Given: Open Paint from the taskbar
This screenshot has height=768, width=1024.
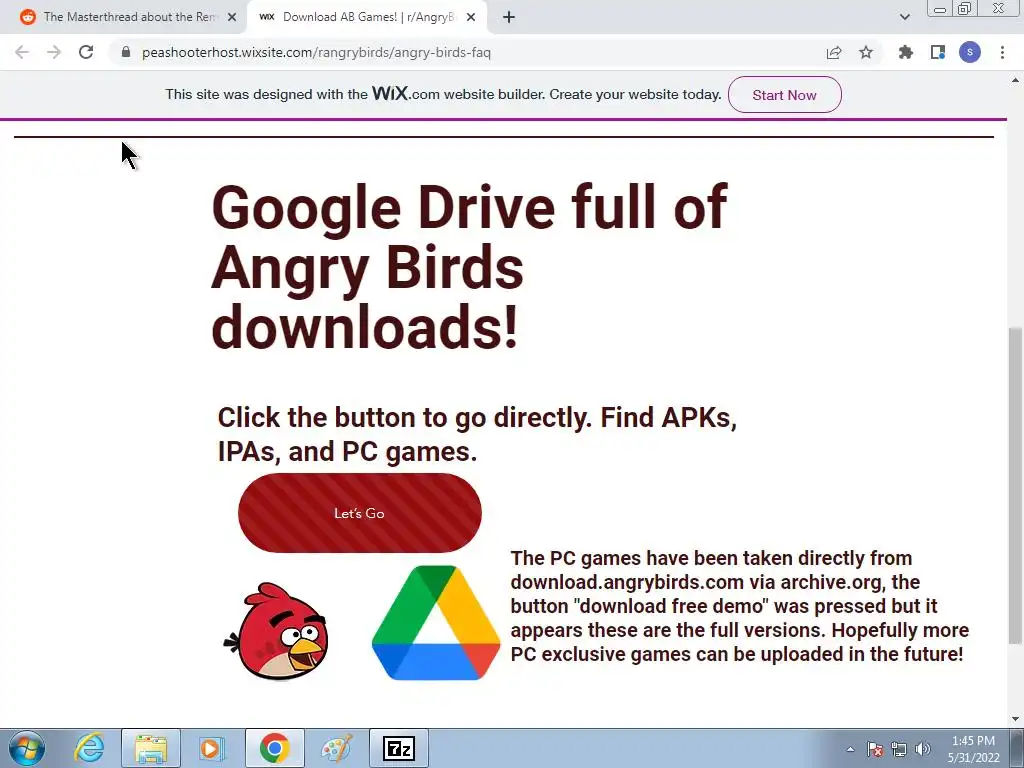Looking at the screenshot, I should pyautogui.click(x=336, y=748).
